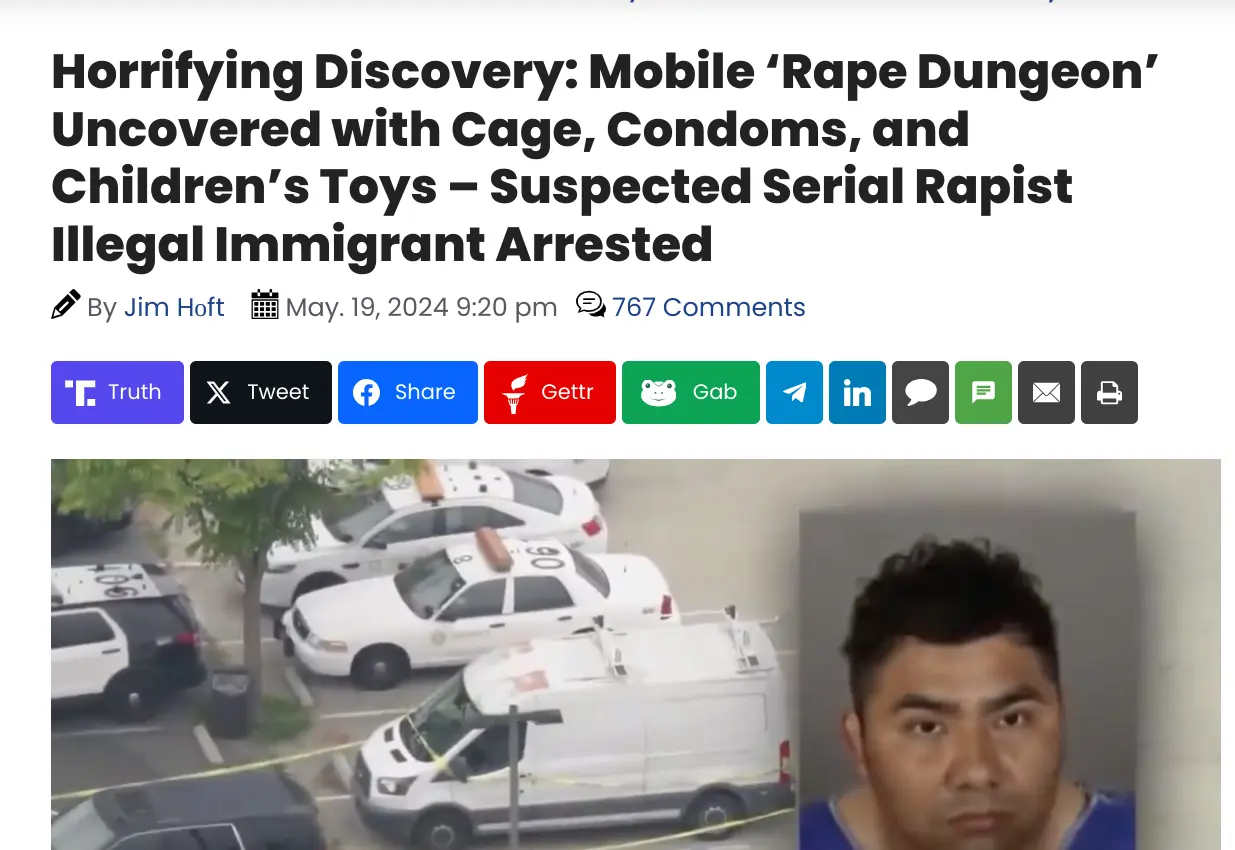Share via the Telegram paper-plane icon
This screenshot has height=850, width=1235.
point(794,392)
